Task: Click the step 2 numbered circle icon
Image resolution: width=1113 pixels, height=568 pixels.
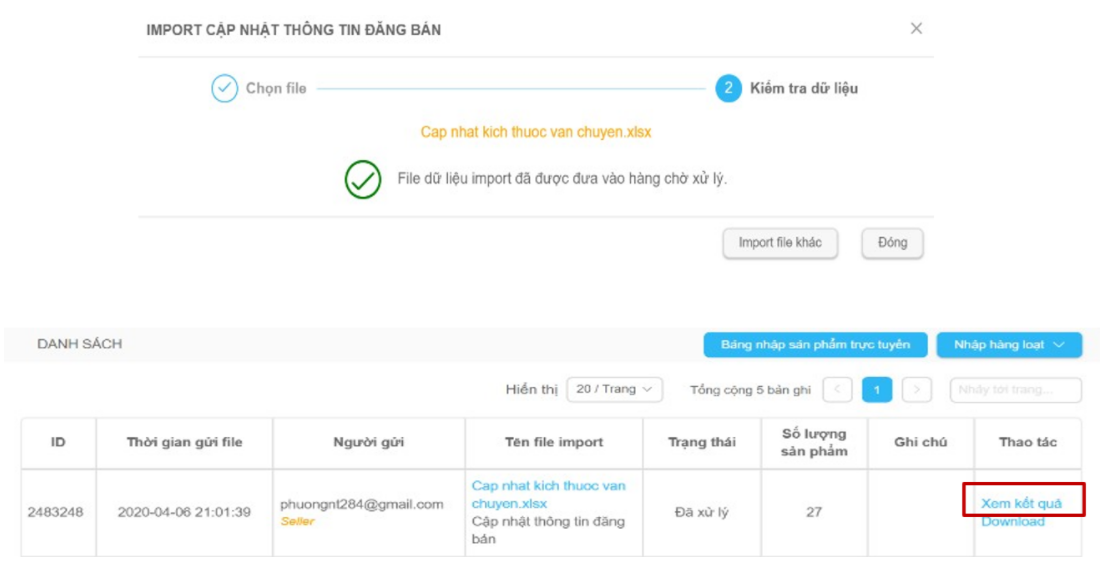Action: coord(728,89)
